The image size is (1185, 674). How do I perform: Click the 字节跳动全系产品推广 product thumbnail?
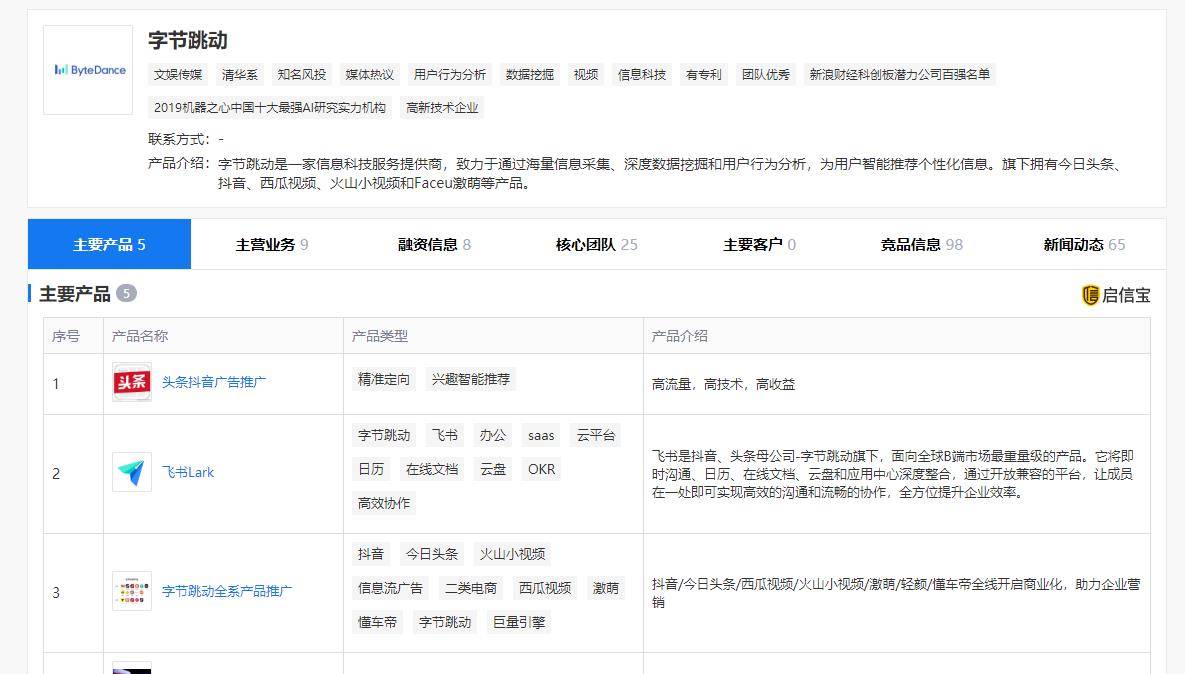click(132, 591)
